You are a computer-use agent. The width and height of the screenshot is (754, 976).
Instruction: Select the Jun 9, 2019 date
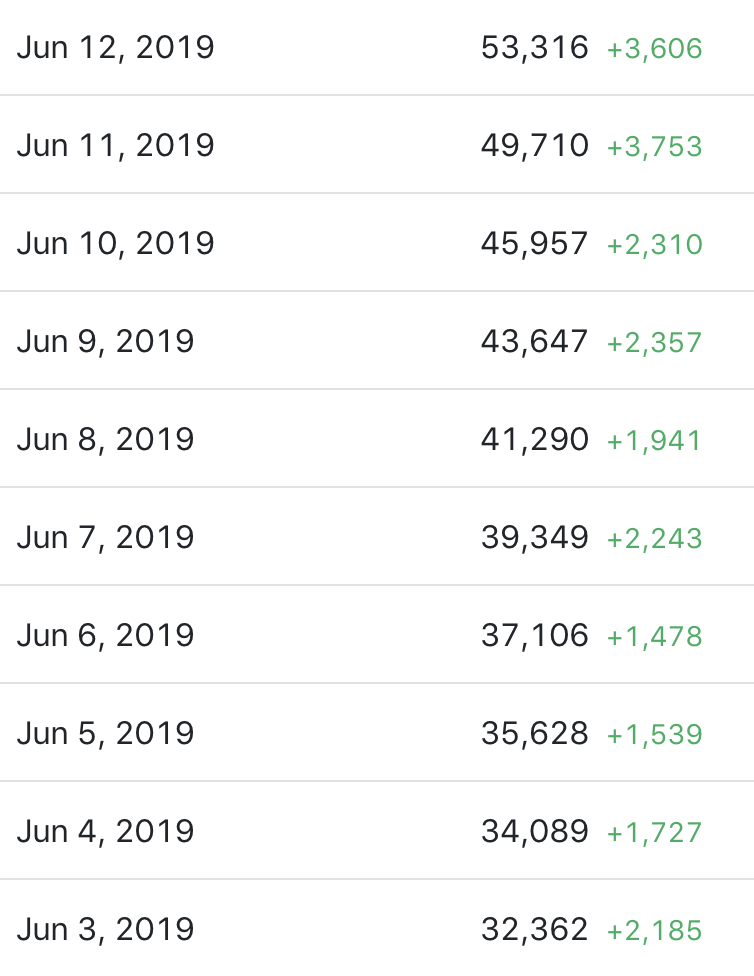click(x=105, y=342)
